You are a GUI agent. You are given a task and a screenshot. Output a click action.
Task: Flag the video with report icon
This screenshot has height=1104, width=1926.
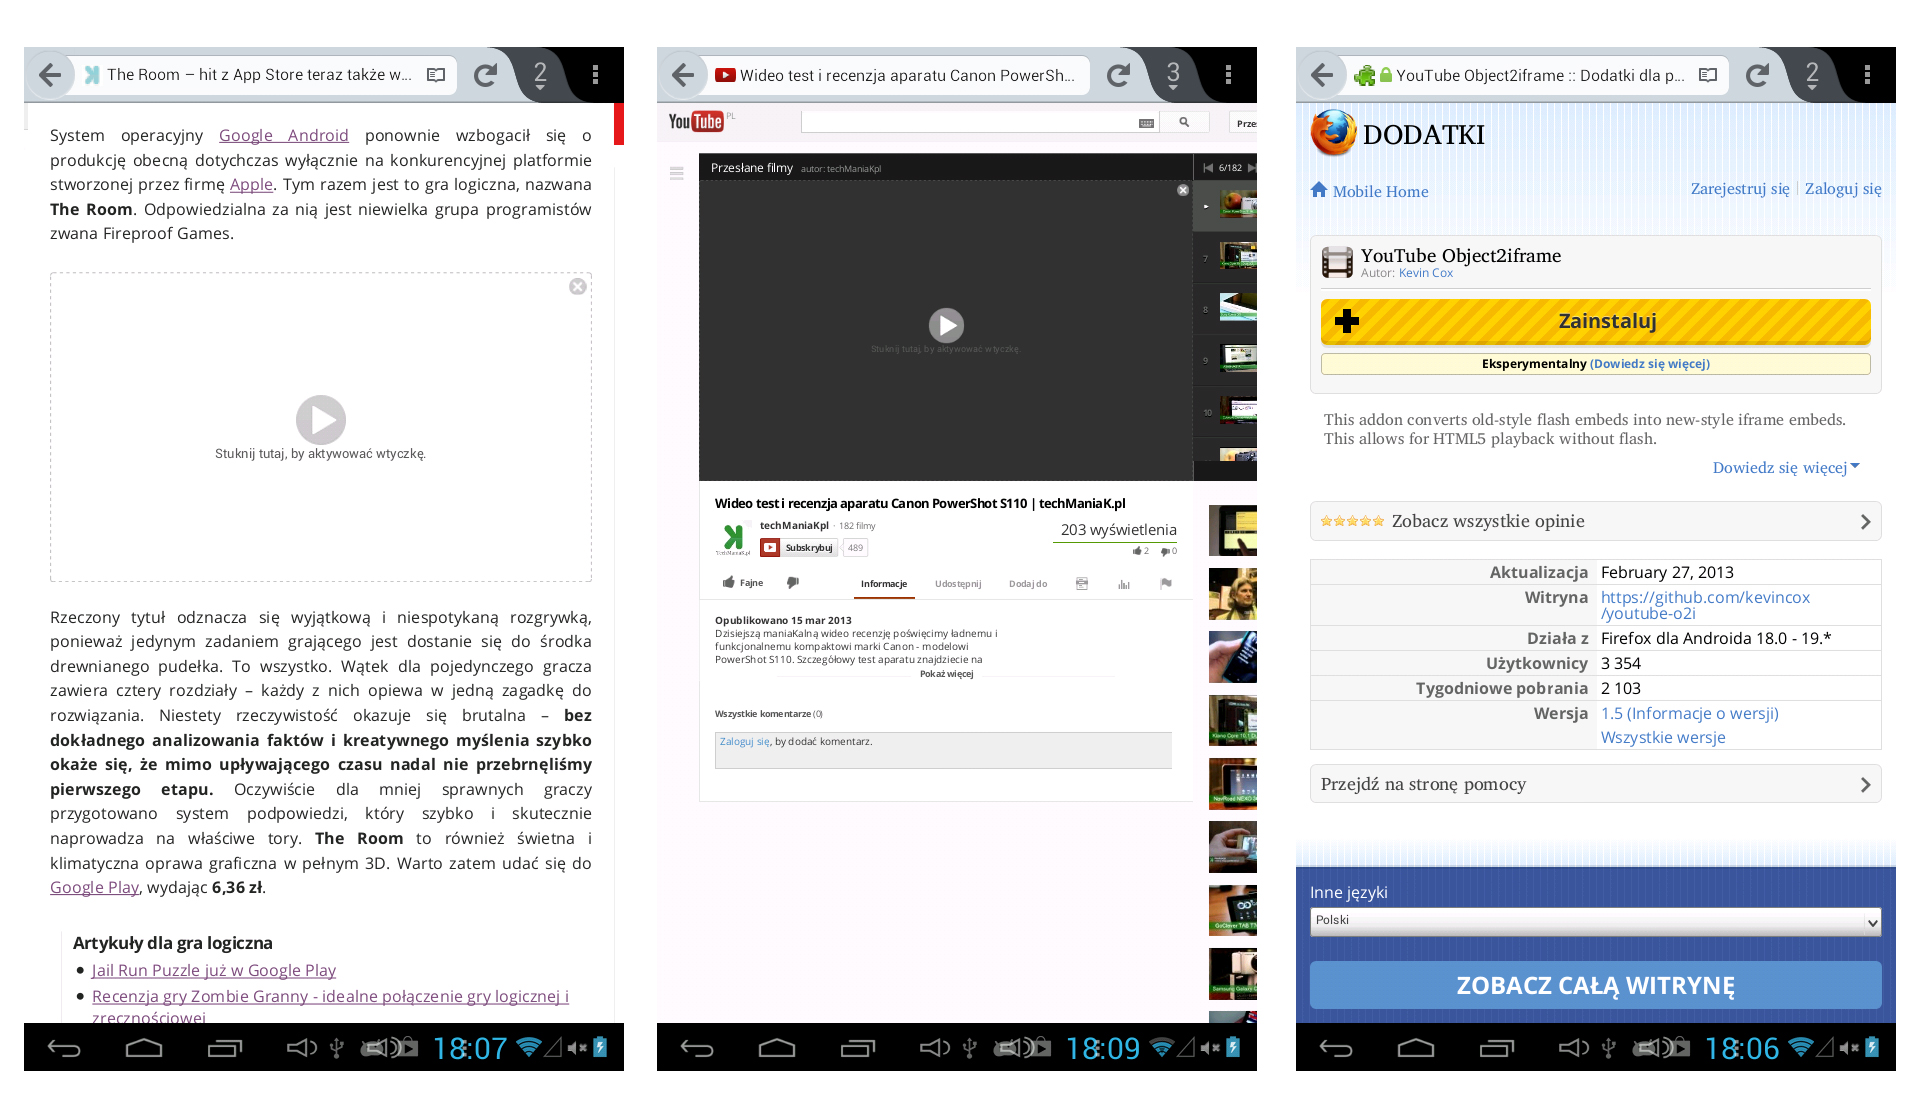pyautogui.click(x=1166, y=584)
